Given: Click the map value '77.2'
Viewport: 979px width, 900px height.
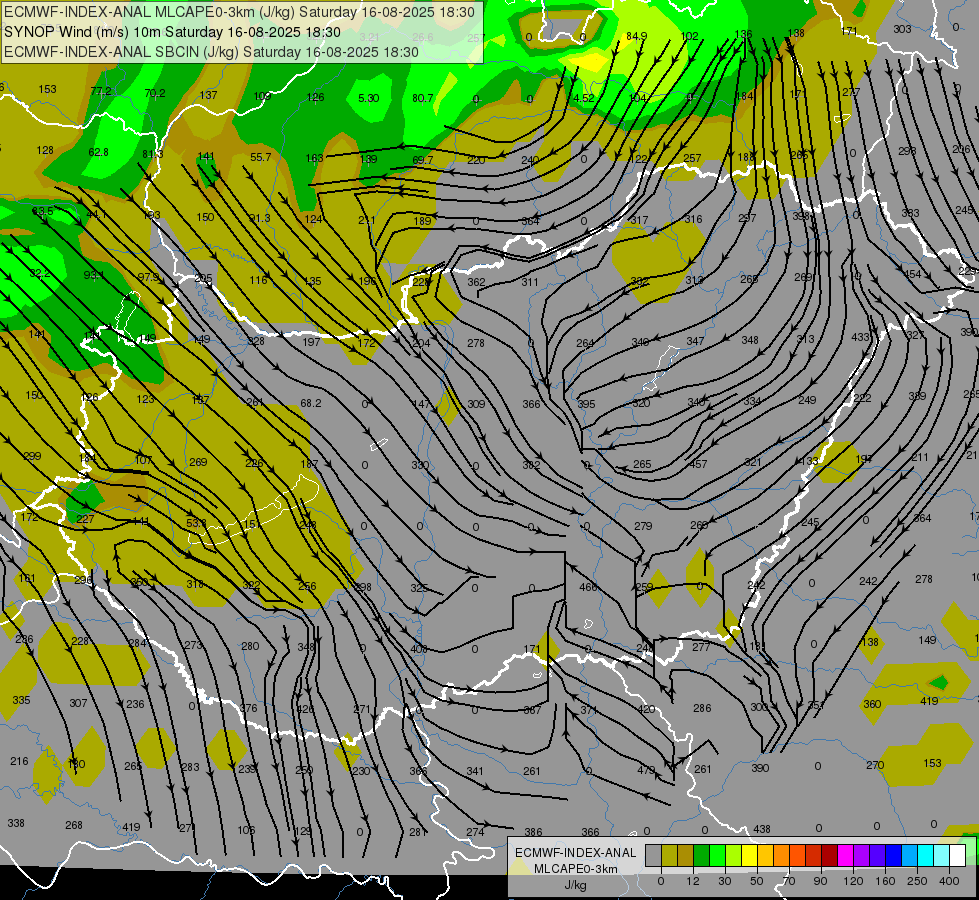Looking at the screenshot, I should [x=101, y=91].
